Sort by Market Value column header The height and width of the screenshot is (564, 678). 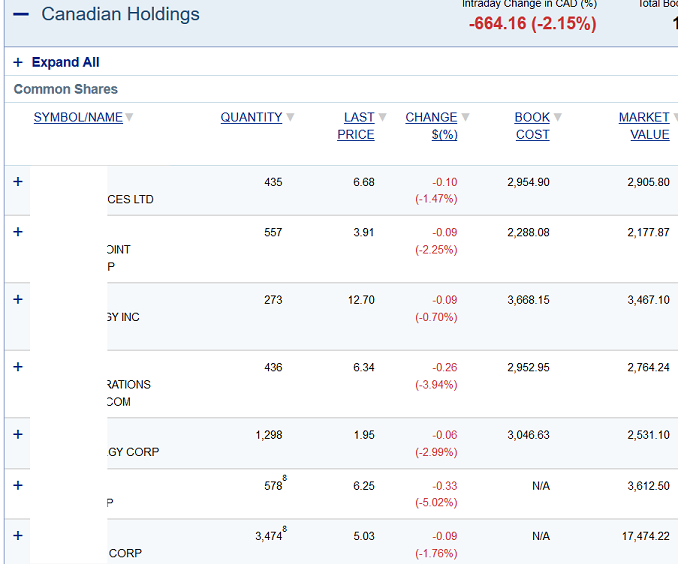coord(644,126)
